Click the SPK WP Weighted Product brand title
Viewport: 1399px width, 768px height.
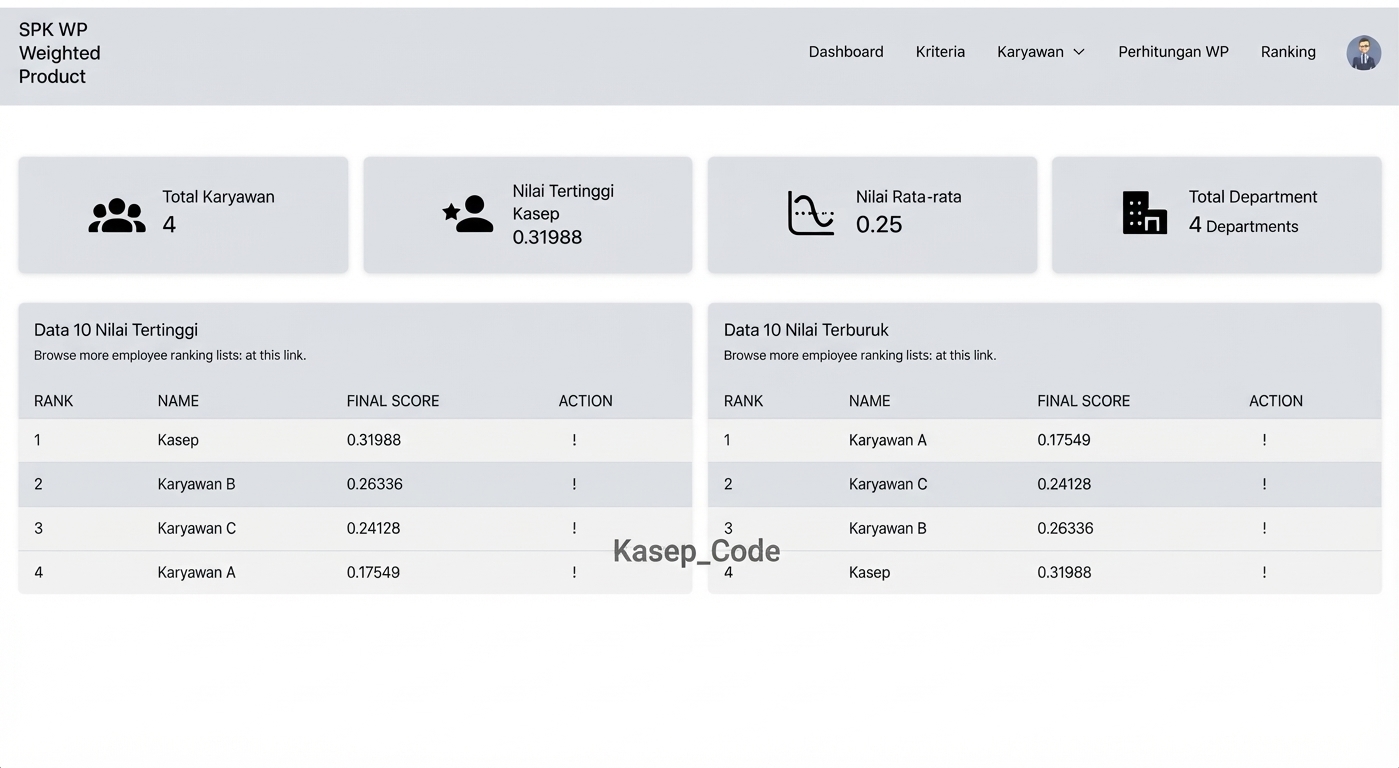[x=60, y=53]
